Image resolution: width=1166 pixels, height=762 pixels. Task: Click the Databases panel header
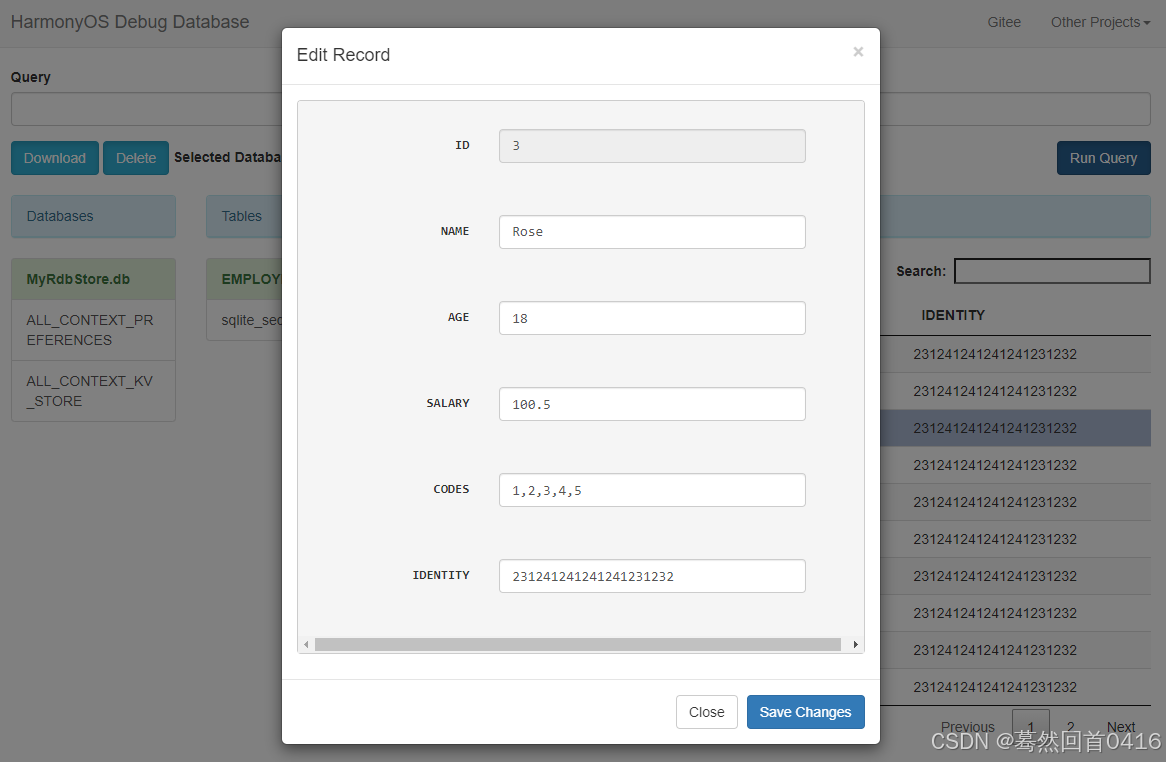94,216
